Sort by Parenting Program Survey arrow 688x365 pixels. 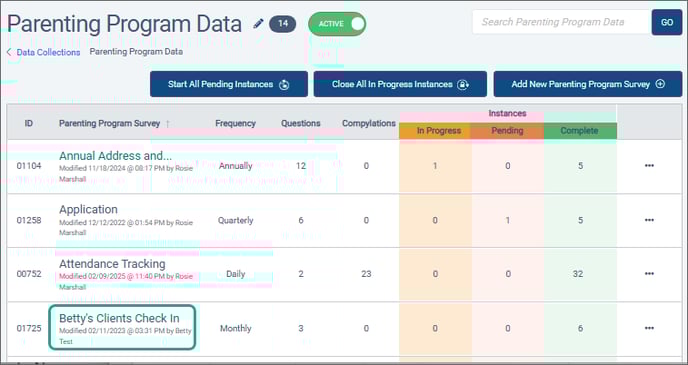point(167,124)
